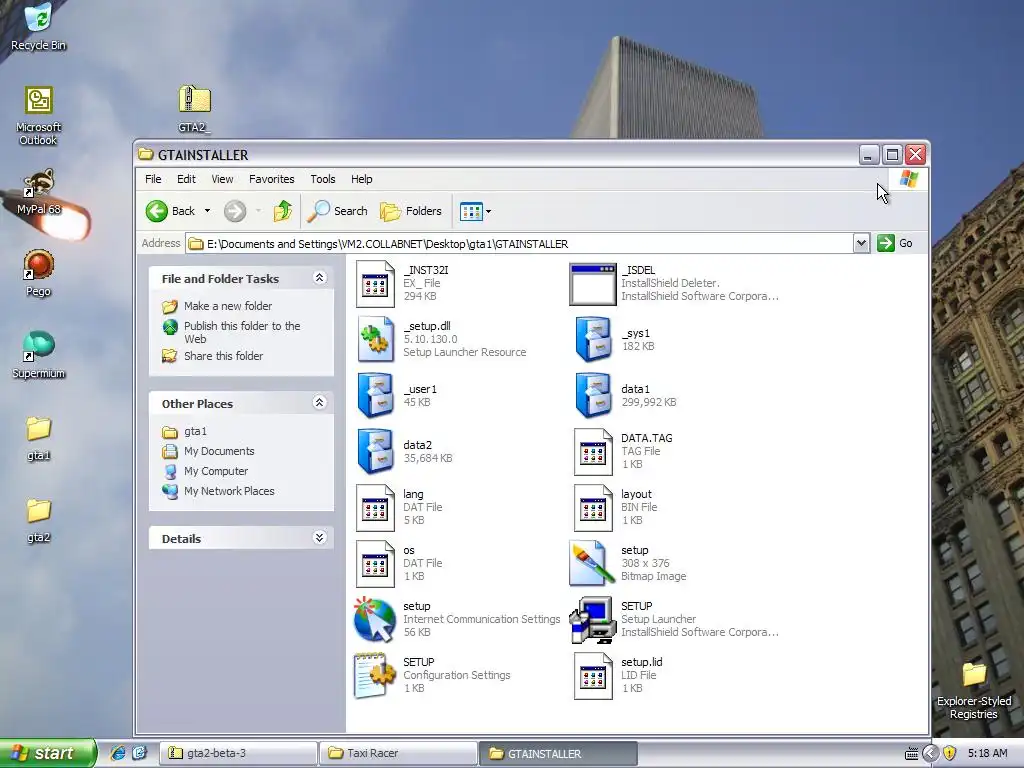
Task: Toggle the Folders pane button
Action: [411, 211]
